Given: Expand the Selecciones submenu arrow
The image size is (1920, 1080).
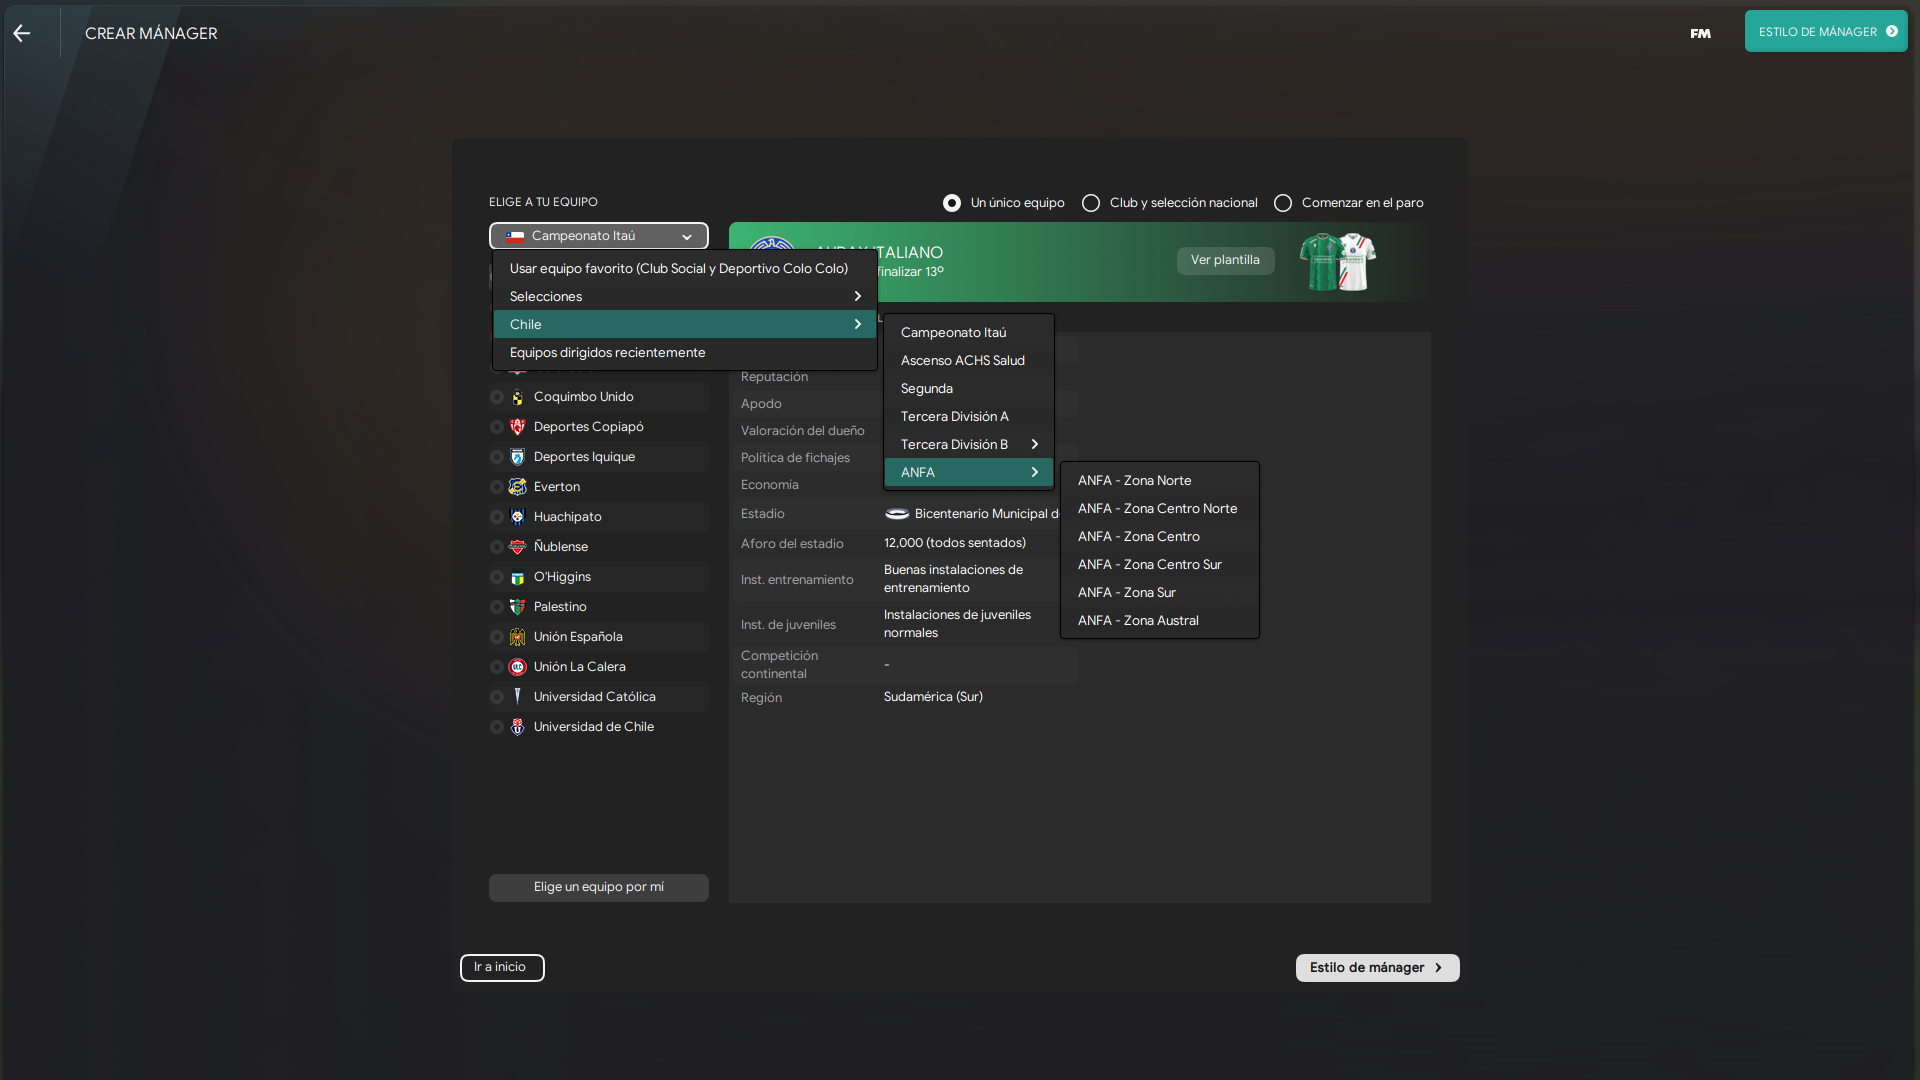Looking at the screenshot, I should (x=857, y=296).
